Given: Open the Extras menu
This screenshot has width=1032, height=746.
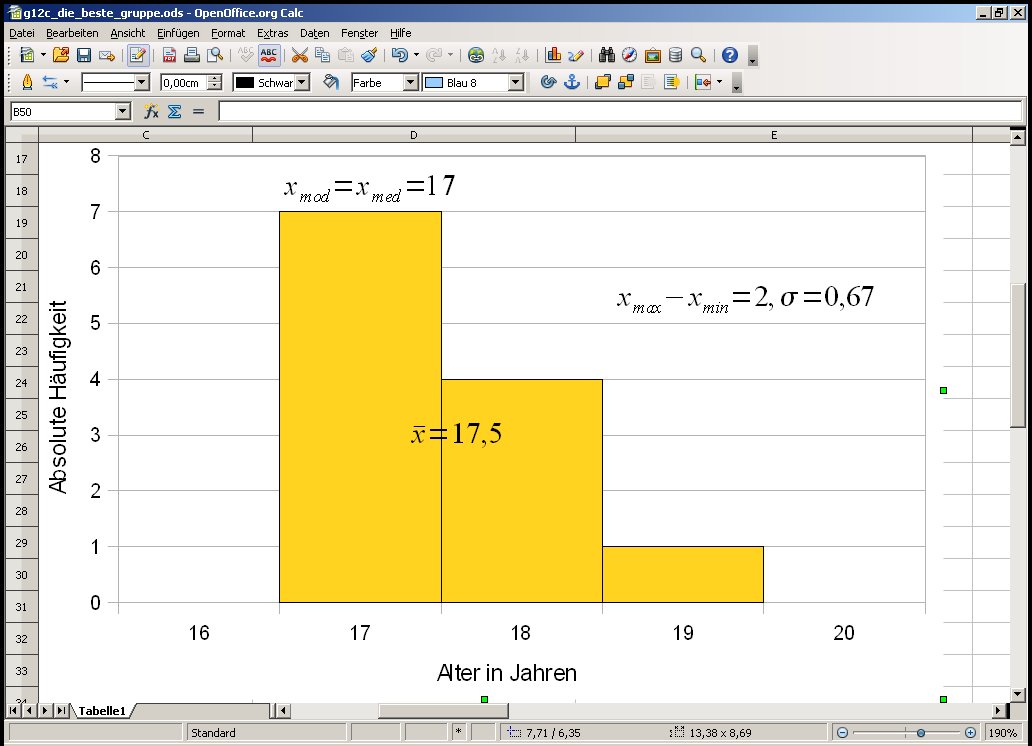Looking at the screenshot, I should [272, 33].
